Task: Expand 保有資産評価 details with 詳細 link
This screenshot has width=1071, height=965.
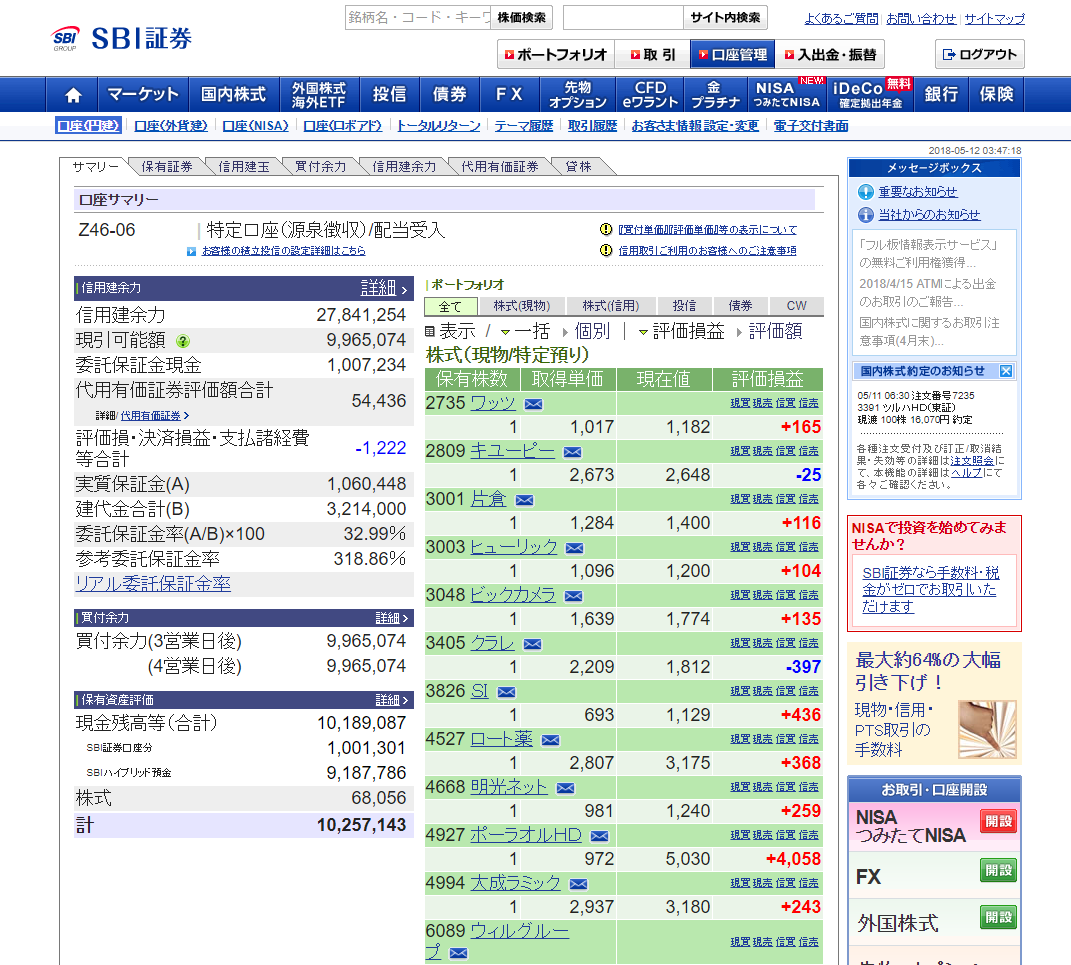Action: 391,700
